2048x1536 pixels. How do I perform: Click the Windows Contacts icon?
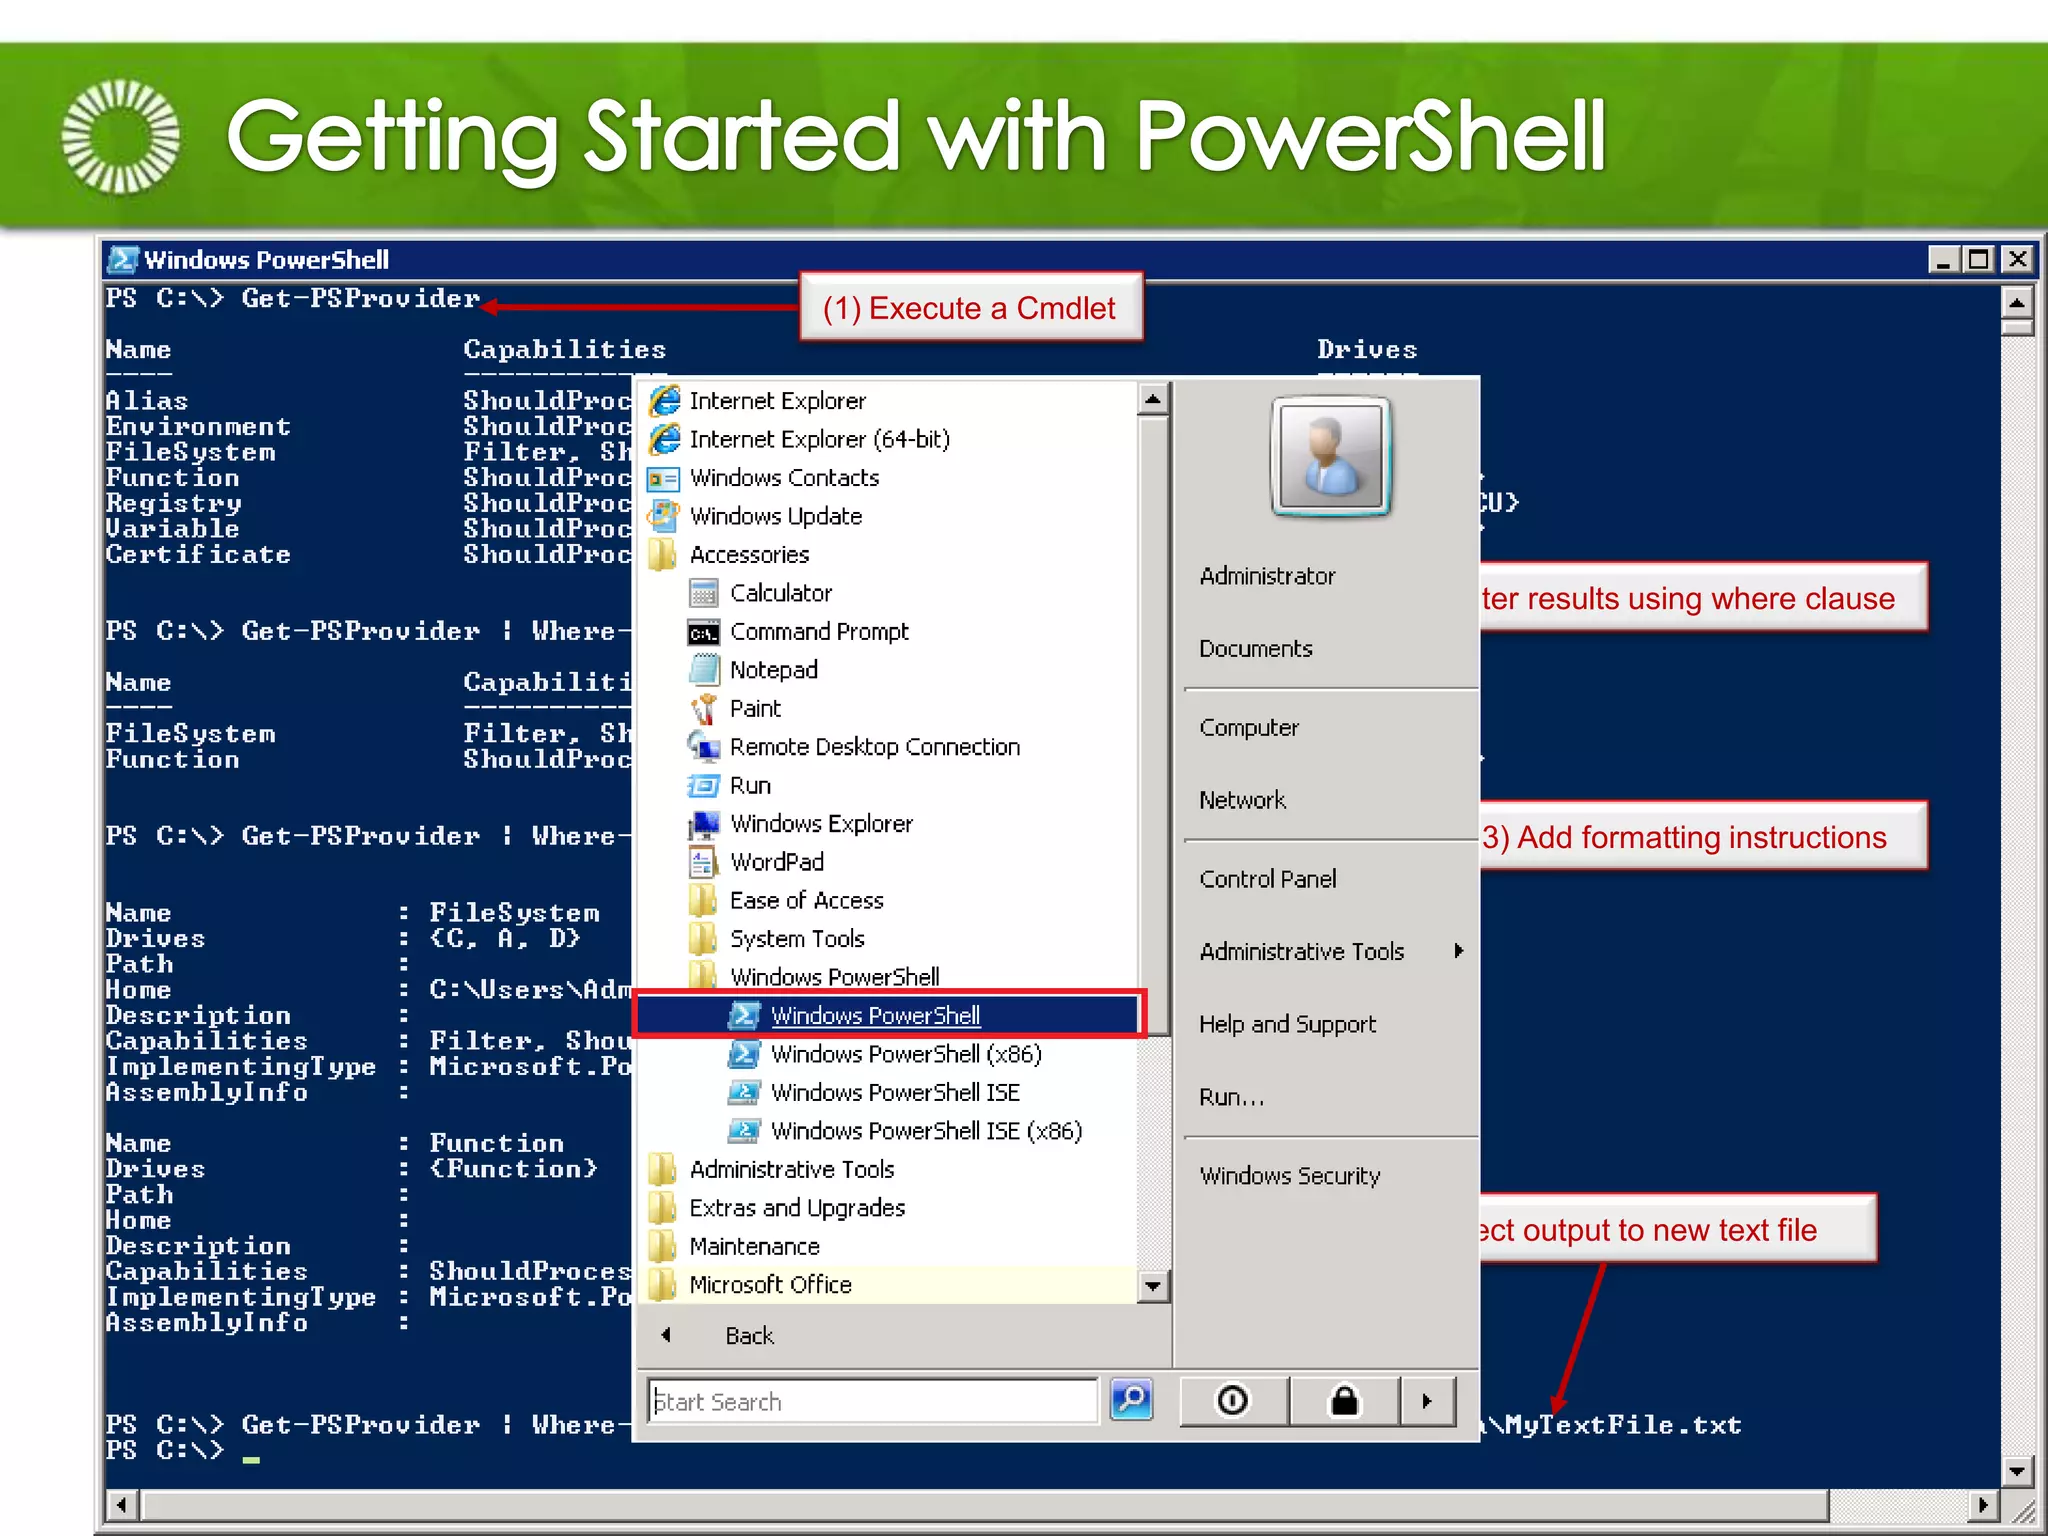664,479
